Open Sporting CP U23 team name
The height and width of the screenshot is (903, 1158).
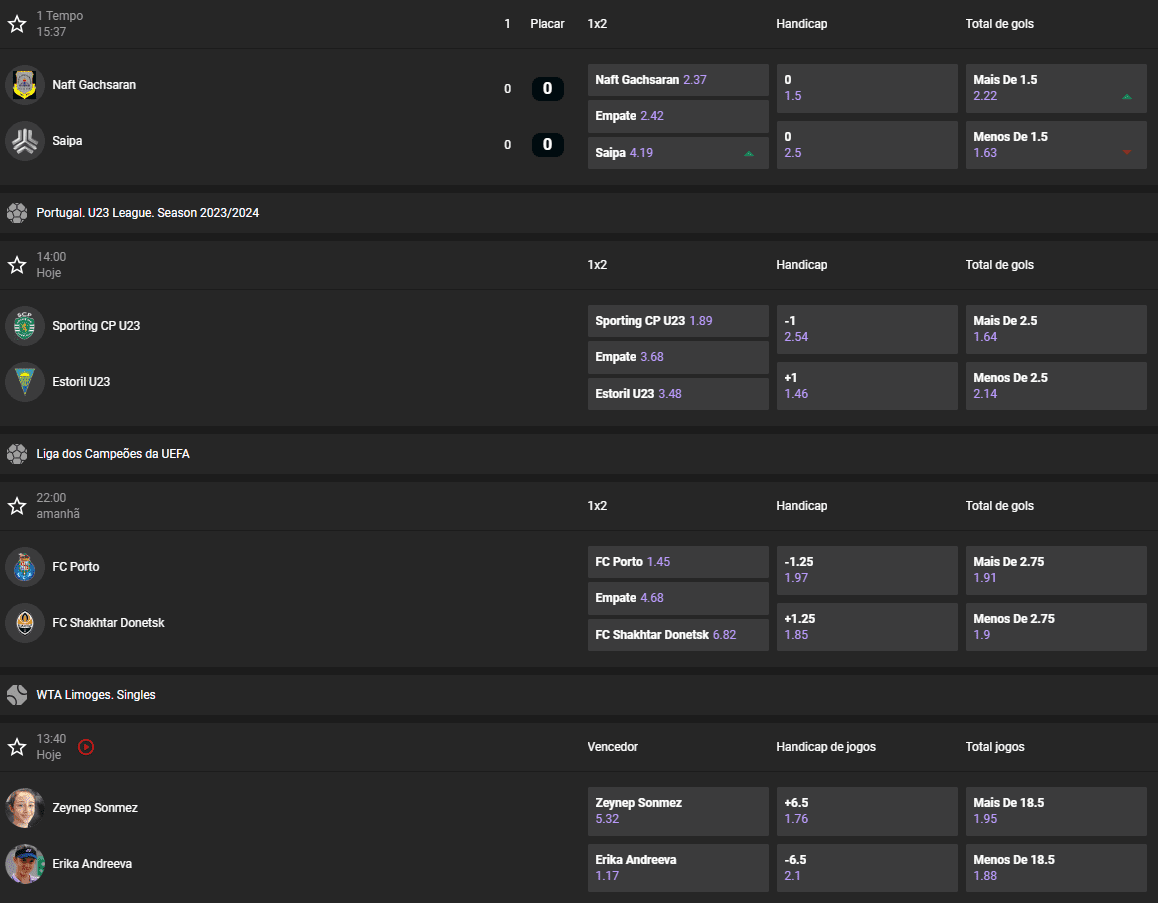(x=96, y=326)
